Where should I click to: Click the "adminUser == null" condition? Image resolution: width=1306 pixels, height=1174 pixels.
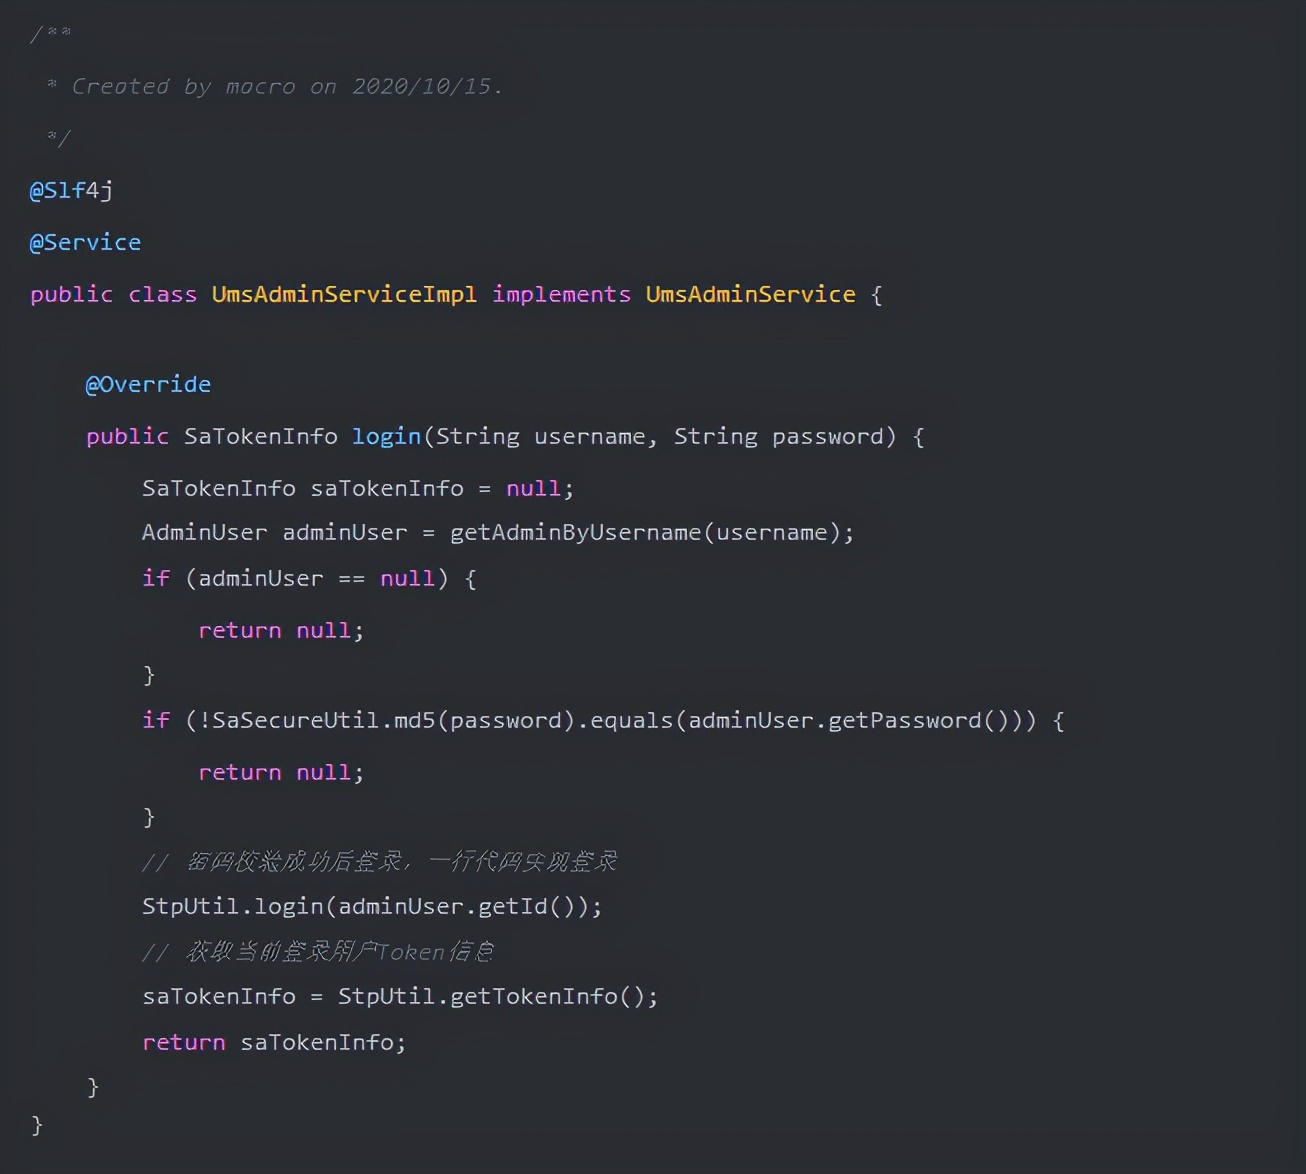316,579
